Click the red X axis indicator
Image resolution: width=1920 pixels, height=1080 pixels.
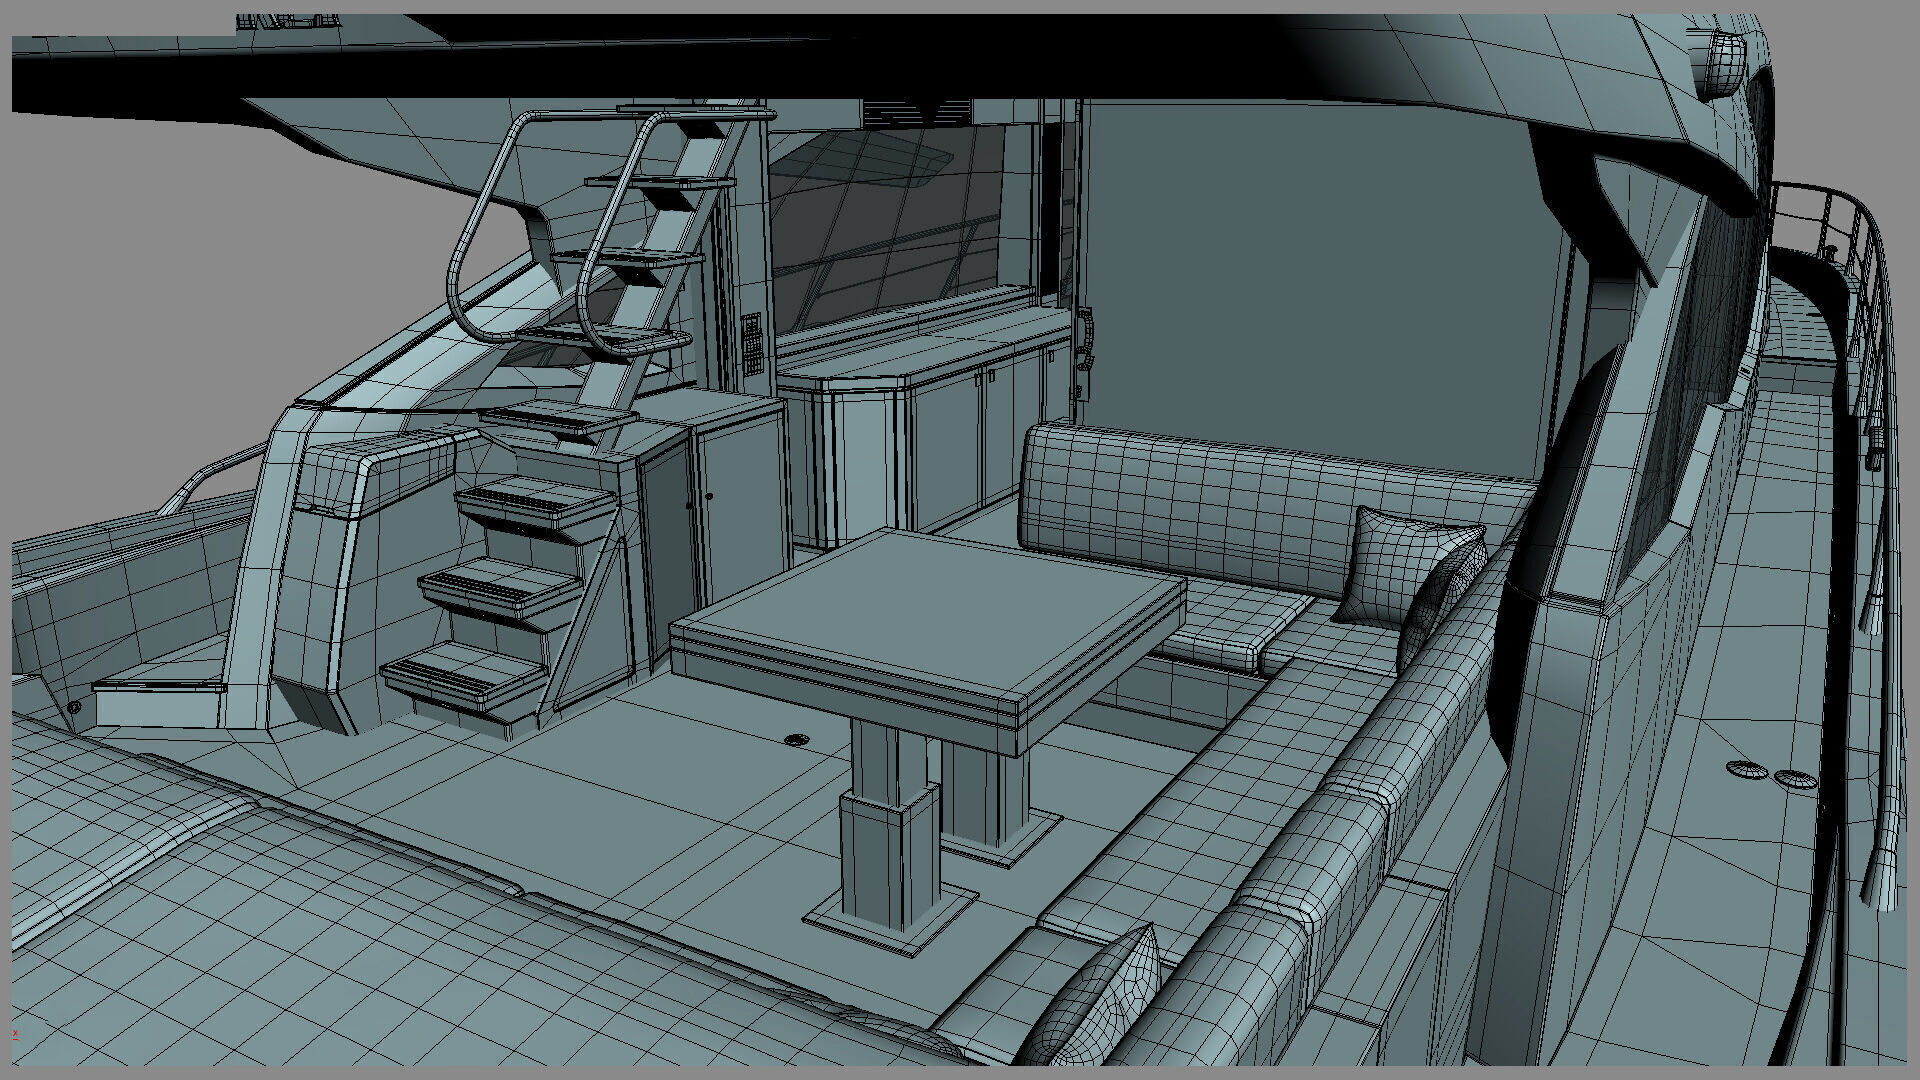[x=16, y=1033]
